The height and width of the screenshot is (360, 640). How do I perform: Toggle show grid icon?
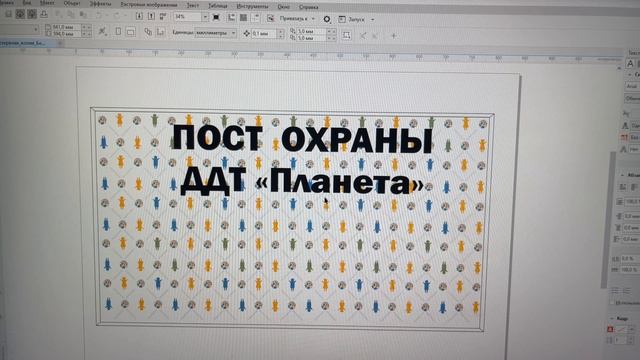(243, 18)
